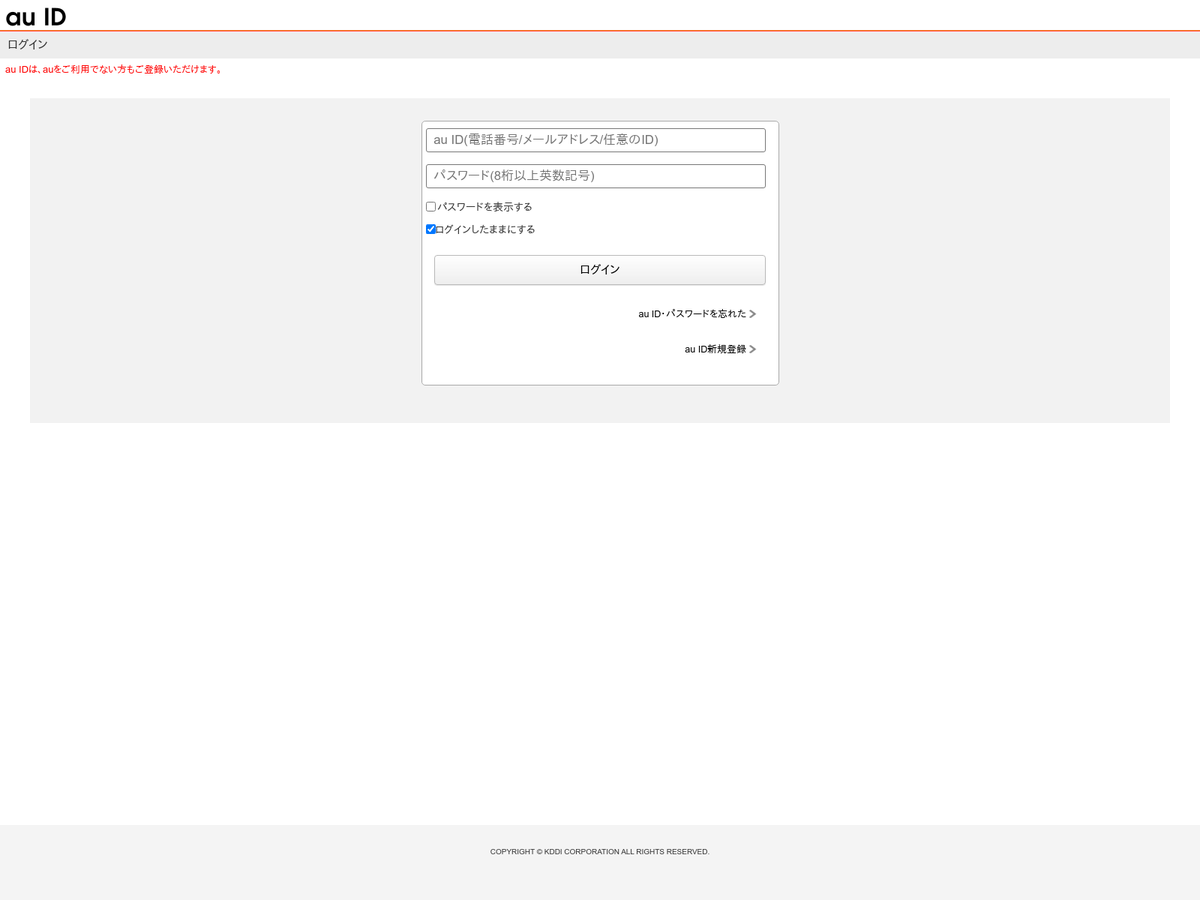Click the au ID logo
The height and width of the screenshot is (900, 1200).
coord(36,16)
